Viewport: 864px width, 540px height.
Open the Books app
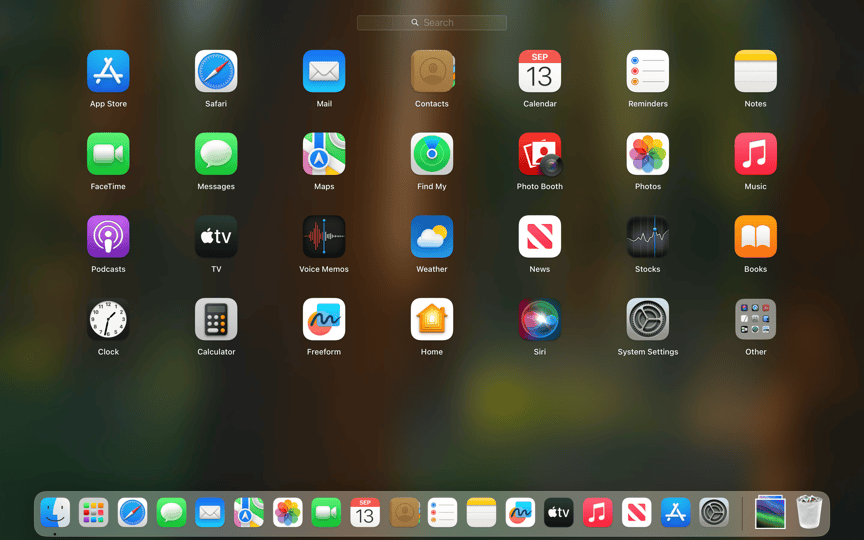point(755,236)
